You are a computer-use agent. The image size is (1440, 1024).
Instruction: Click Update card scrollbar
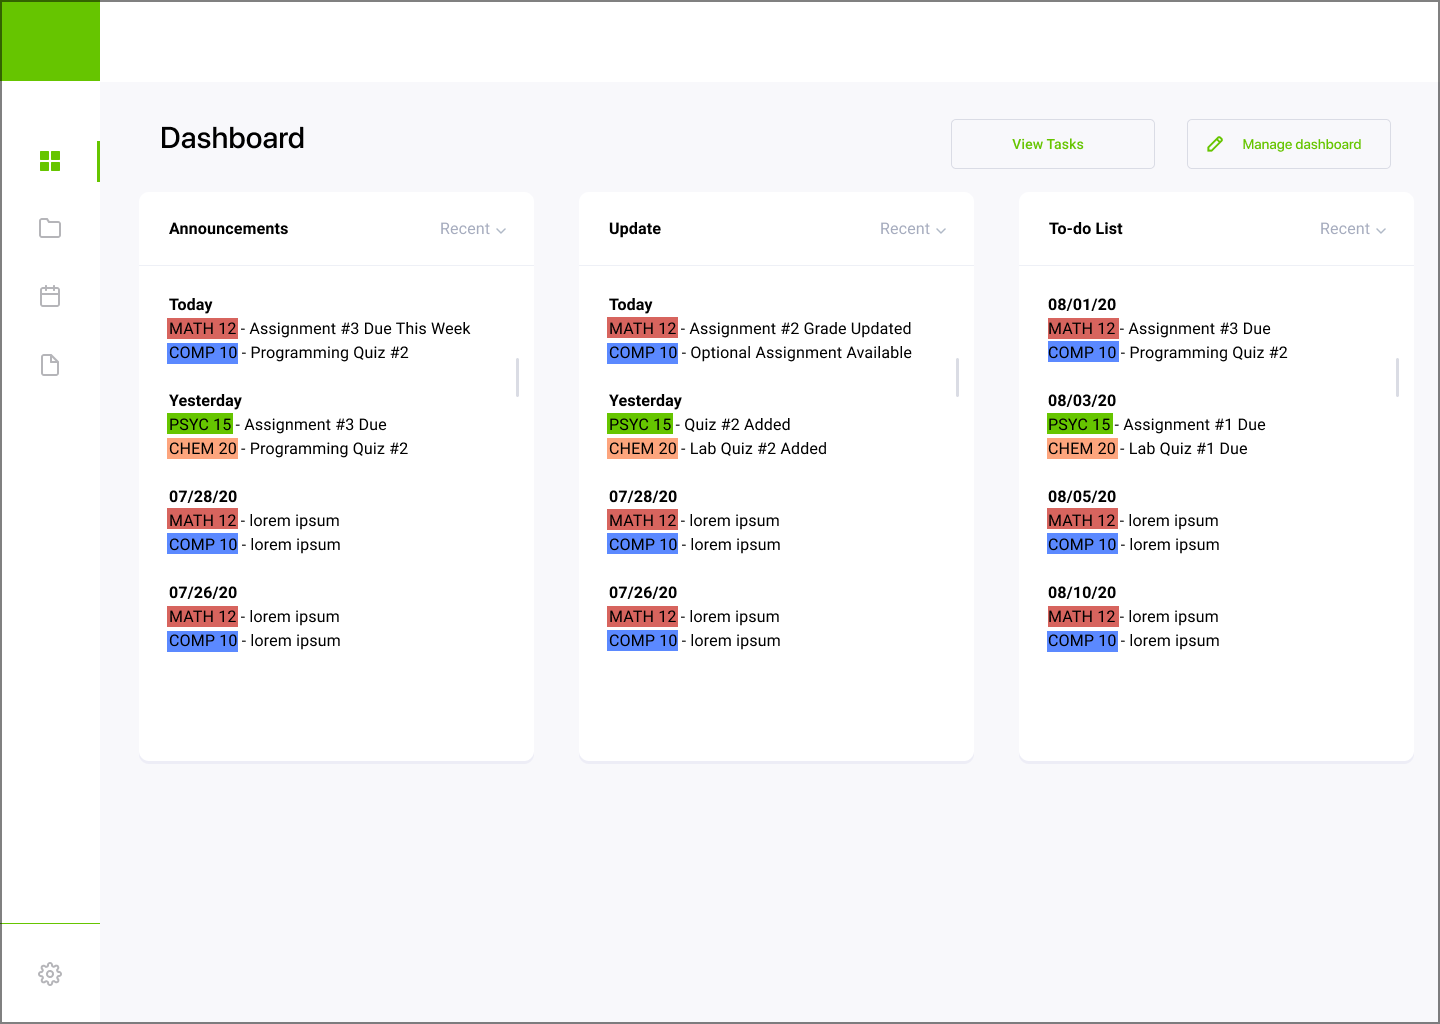(x=957, y=377)
